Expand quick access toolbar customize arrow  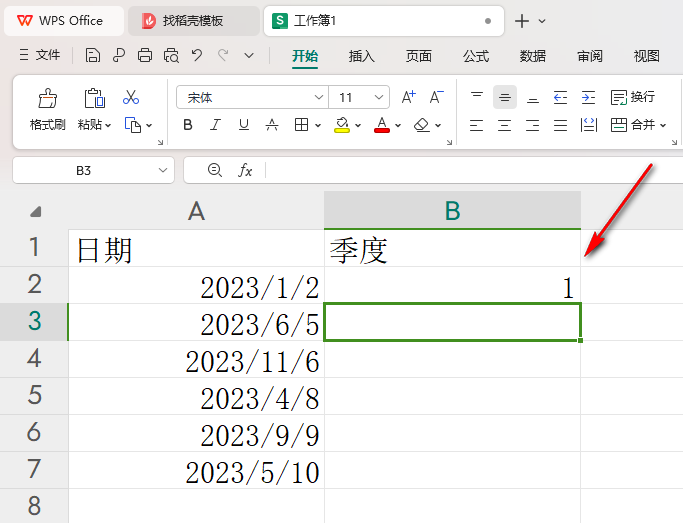tap(249, 55)
